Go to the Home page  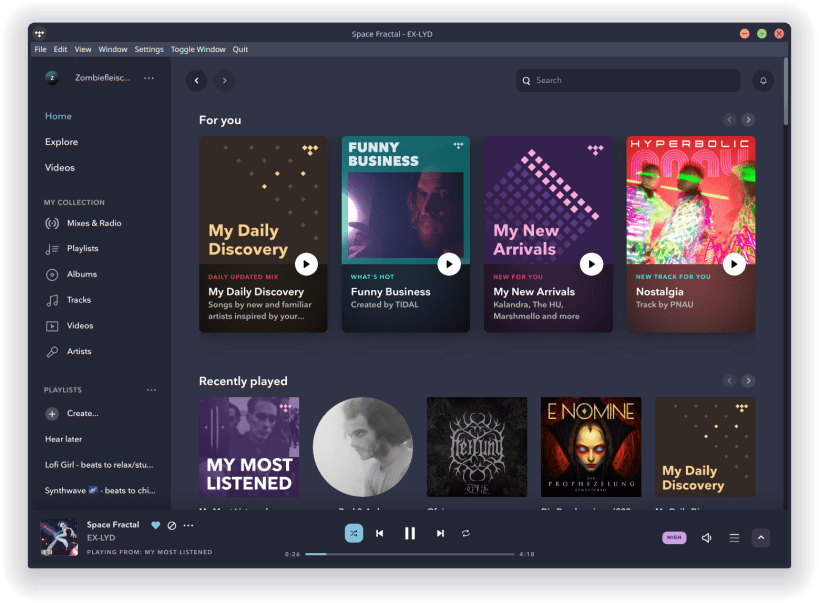58,116
